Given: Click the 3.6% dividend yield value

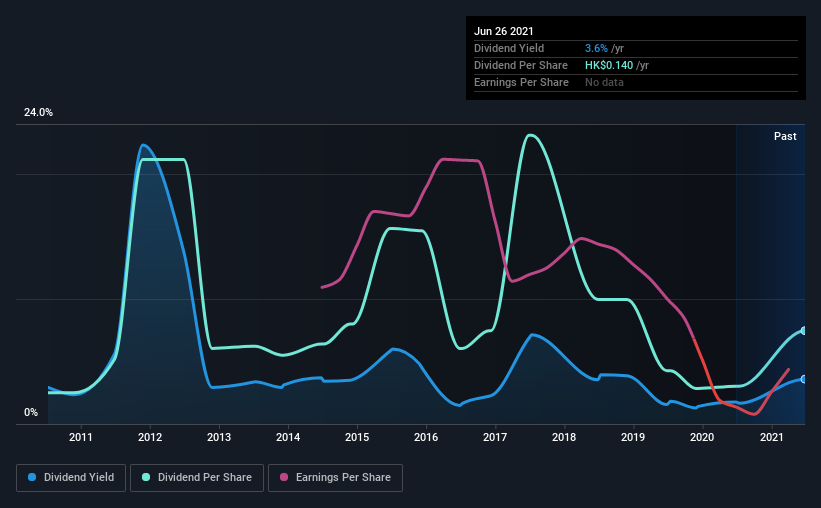Looking at the screenshot, I should 596,48.
